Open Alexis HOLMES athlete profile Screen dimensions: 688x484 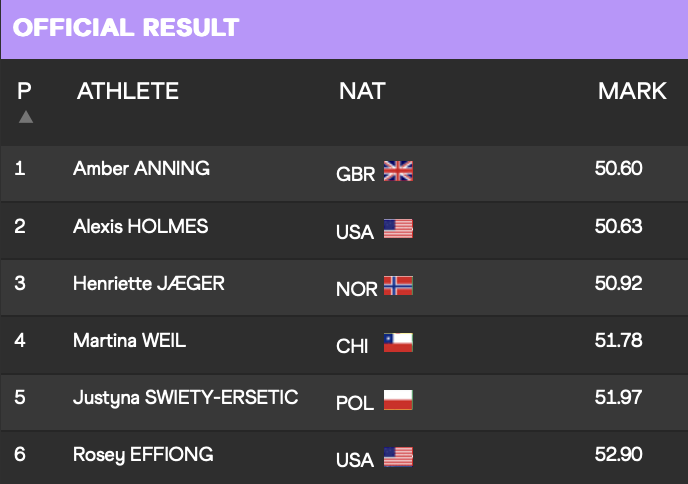point(140,226)
